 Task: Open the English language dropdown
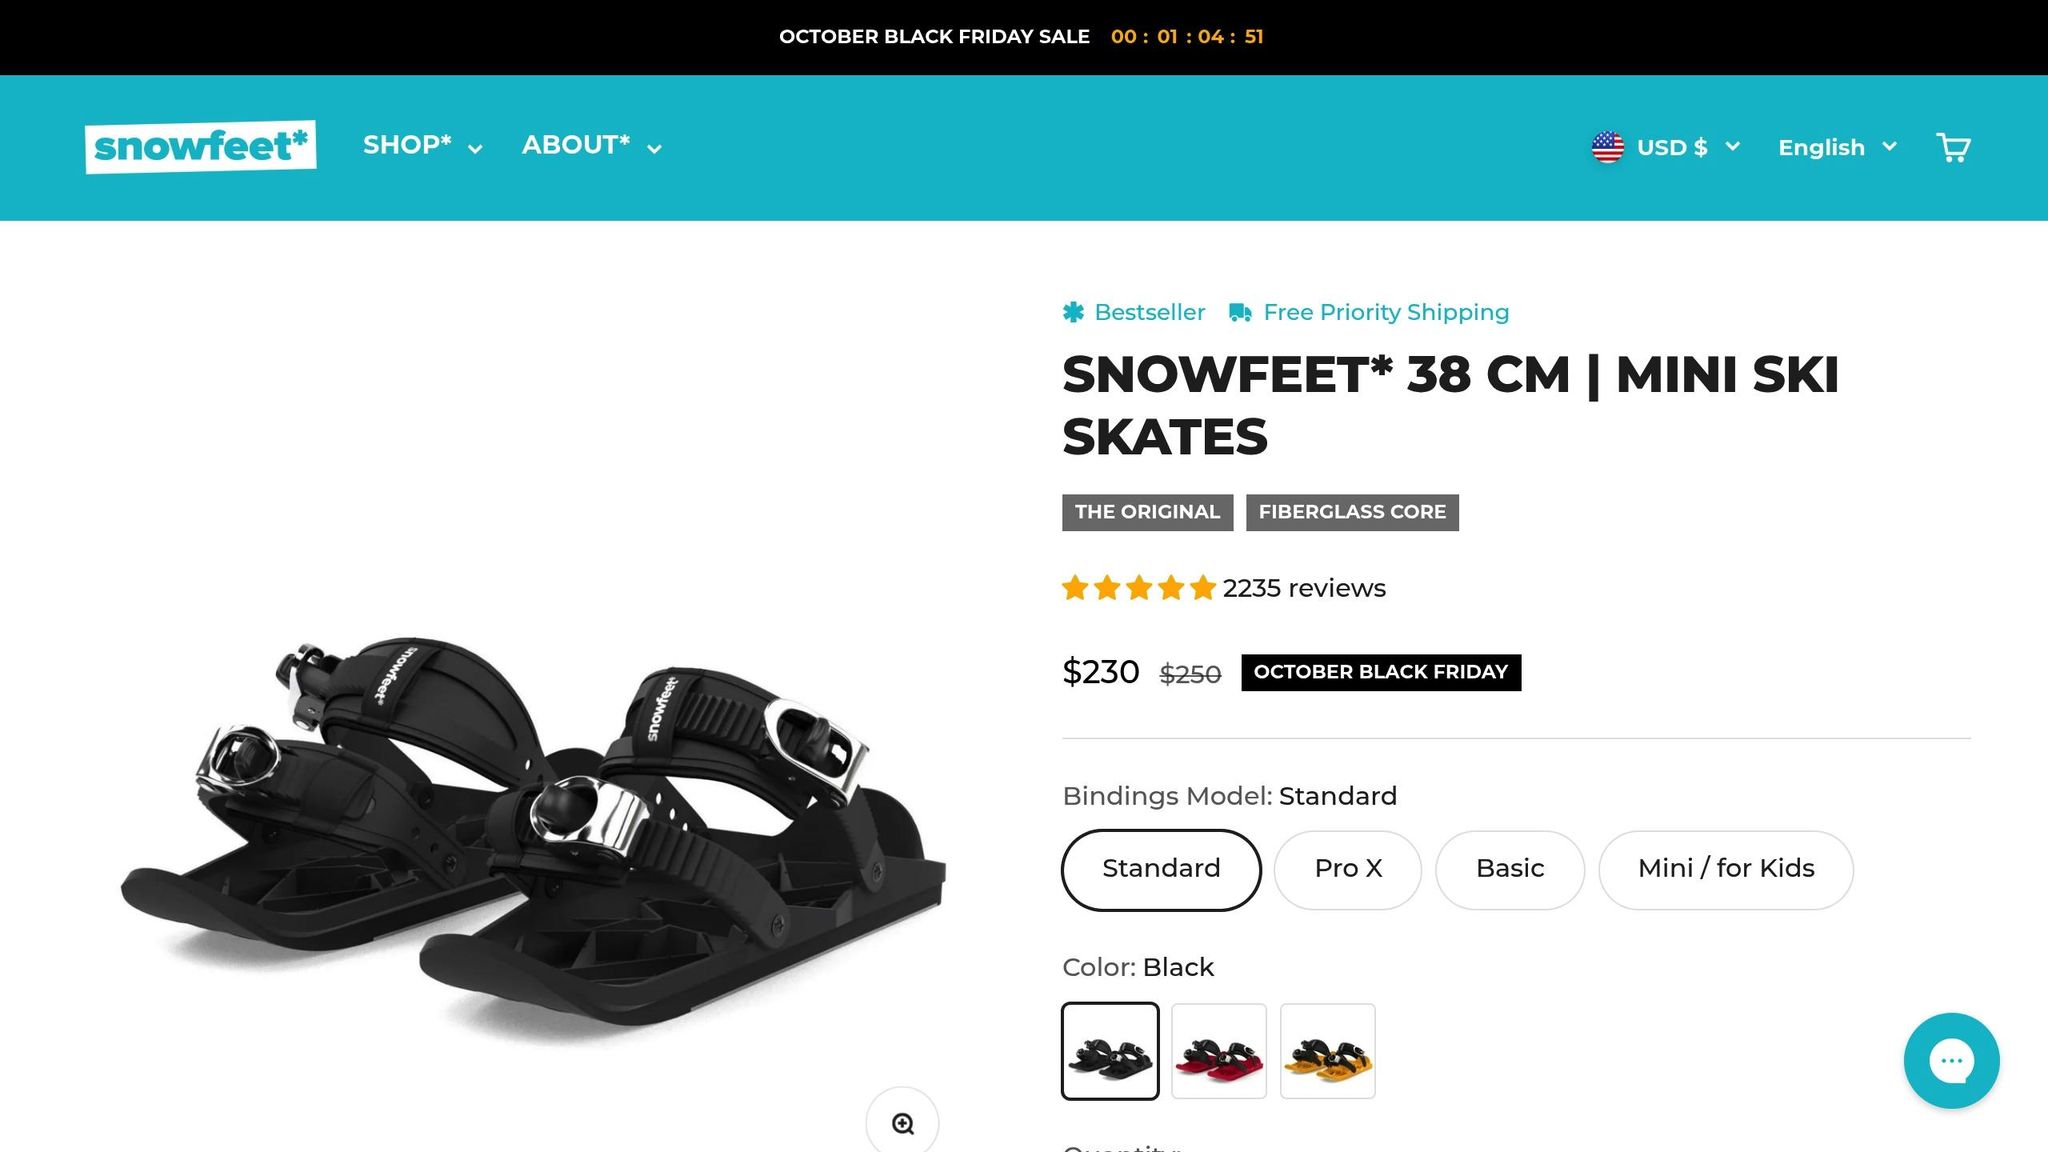click(x=1837, y=147)
